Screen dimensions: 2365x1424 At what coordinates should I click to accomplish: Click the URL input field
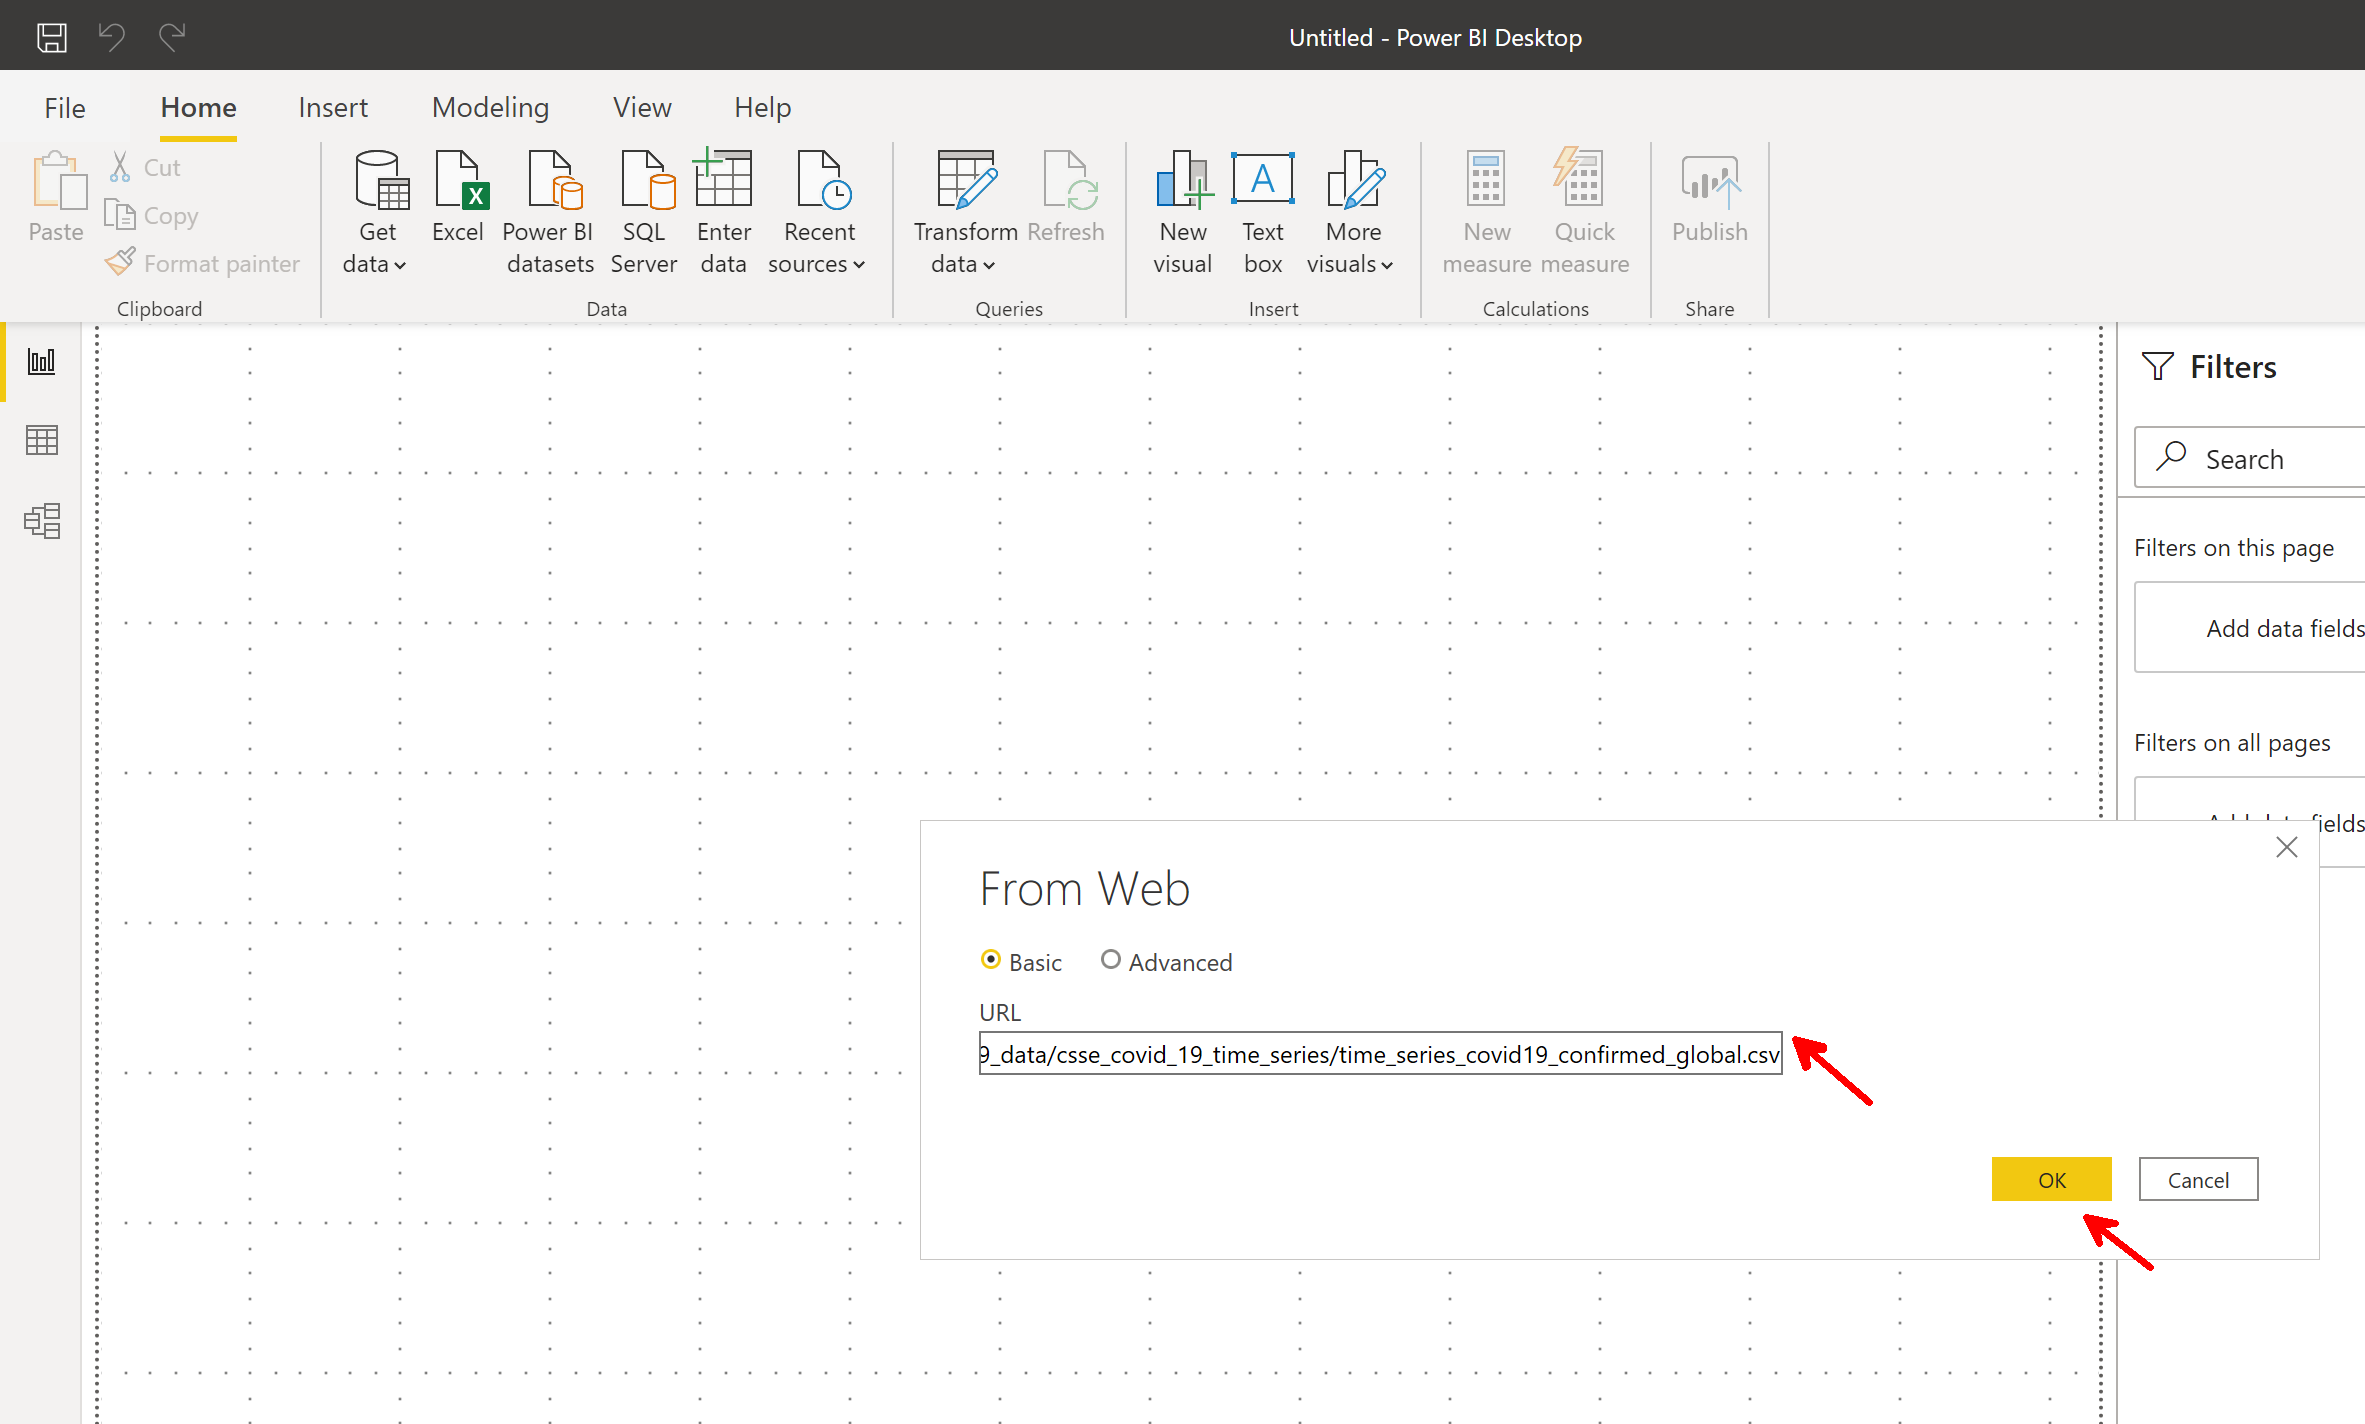click(x=1380, y=1054)
